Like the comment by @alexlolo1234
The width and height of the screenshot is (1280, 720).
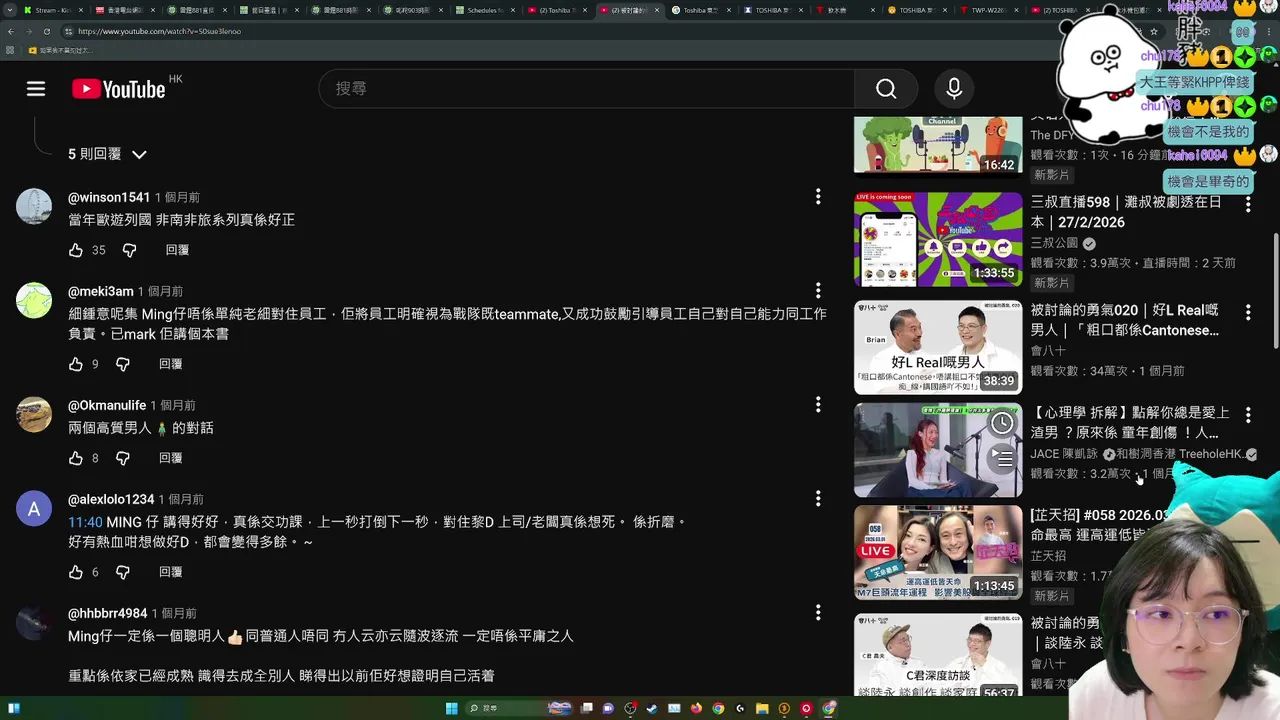pyautogui.click(x=76, y=572)
